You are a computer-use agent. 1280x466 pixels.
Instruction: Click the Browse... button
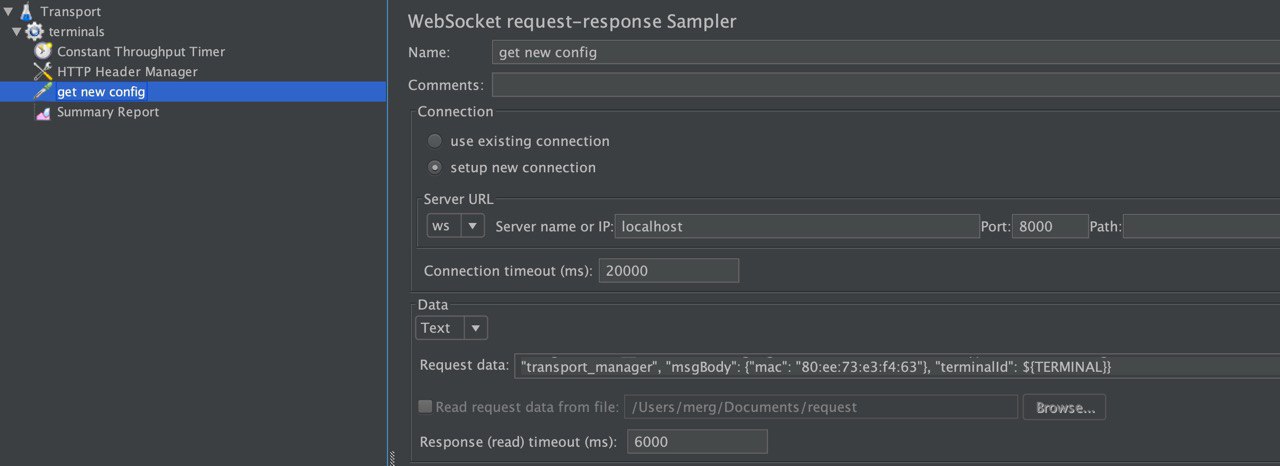[1065, 407]
